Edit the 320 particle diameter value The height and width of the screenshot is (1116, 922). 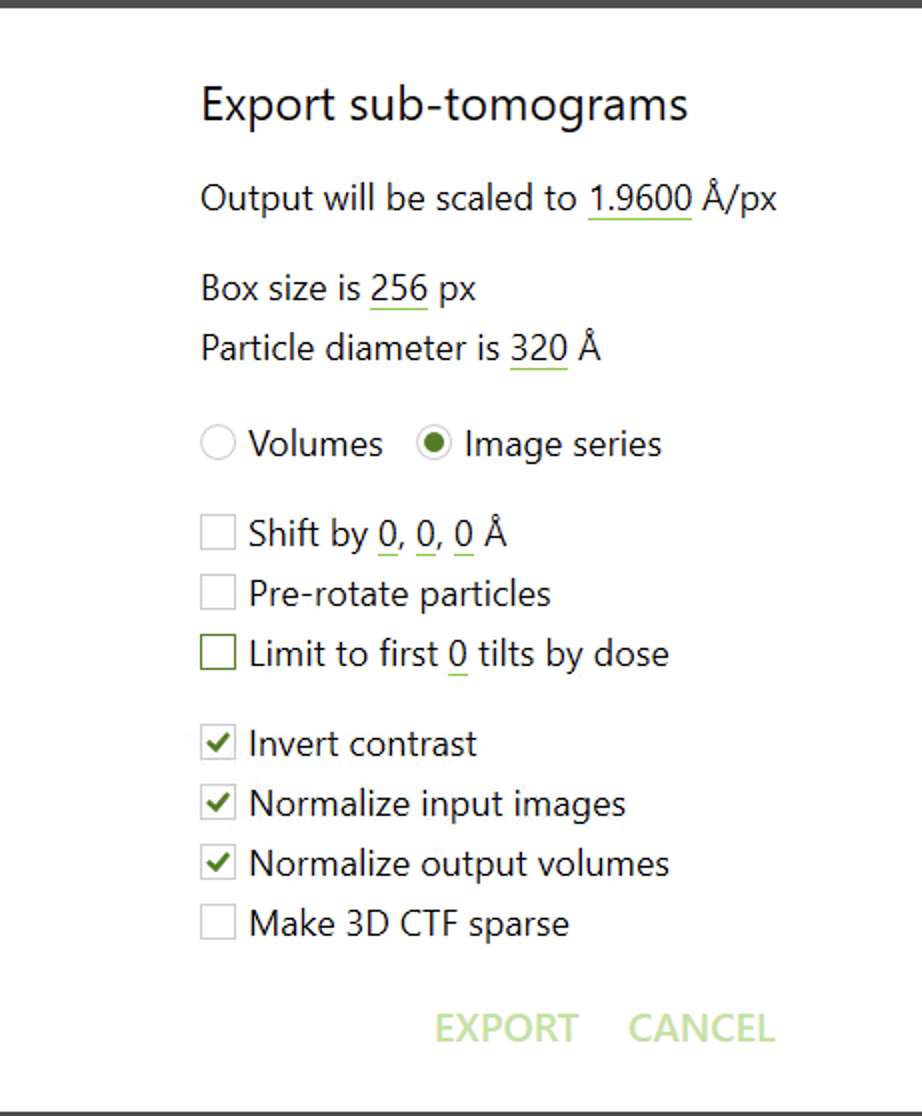click(538, 349)
